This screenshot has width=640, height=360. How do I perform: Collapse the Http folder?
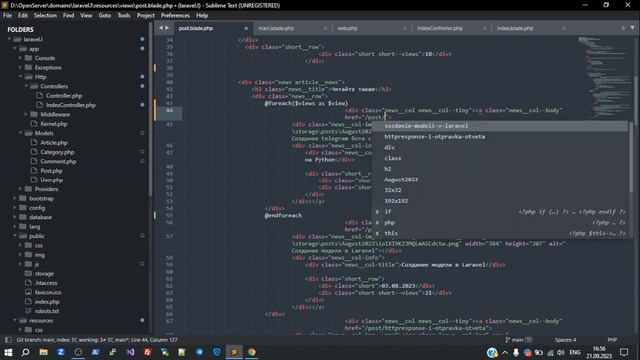click(x=20, y=77)
